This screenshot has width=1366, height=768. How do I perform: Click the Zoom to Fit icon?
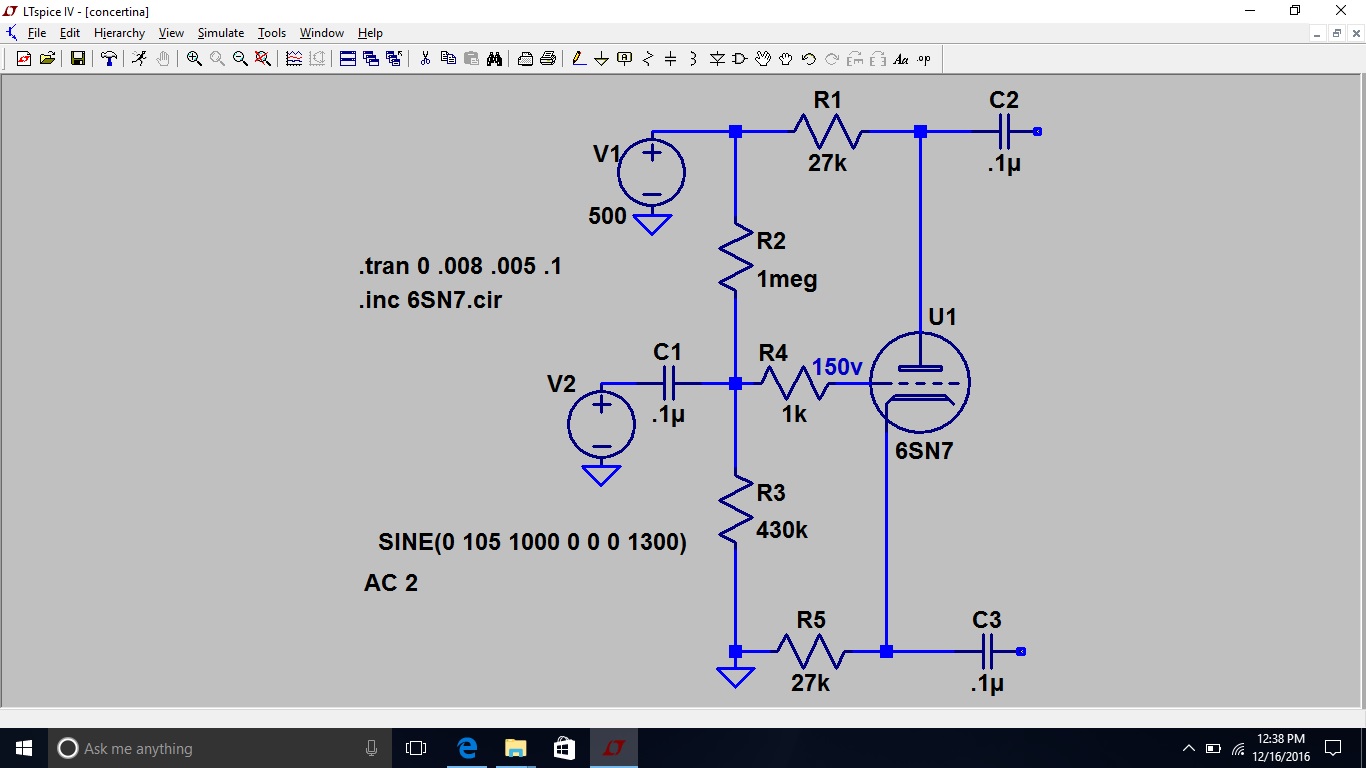263,59
